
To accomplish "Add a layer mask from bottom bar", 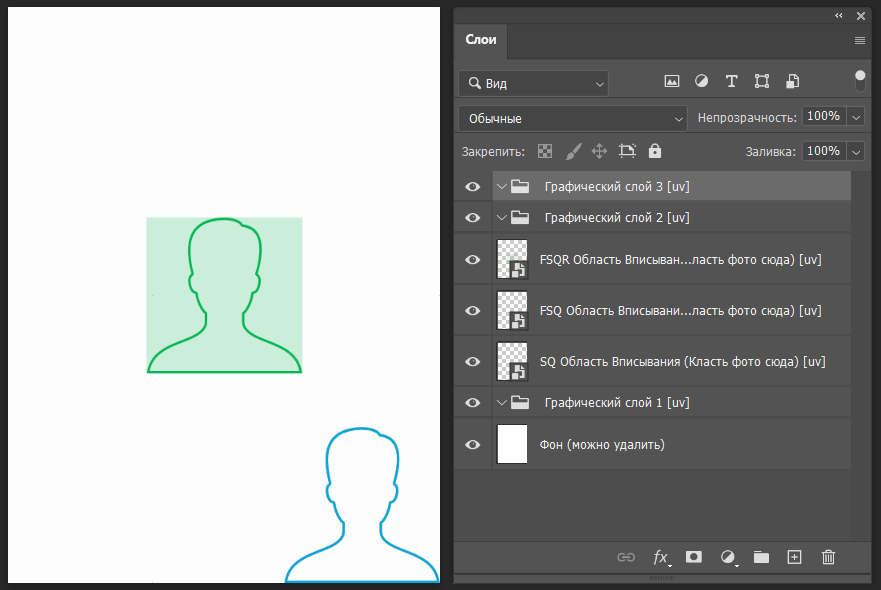I will click(694, 557).
